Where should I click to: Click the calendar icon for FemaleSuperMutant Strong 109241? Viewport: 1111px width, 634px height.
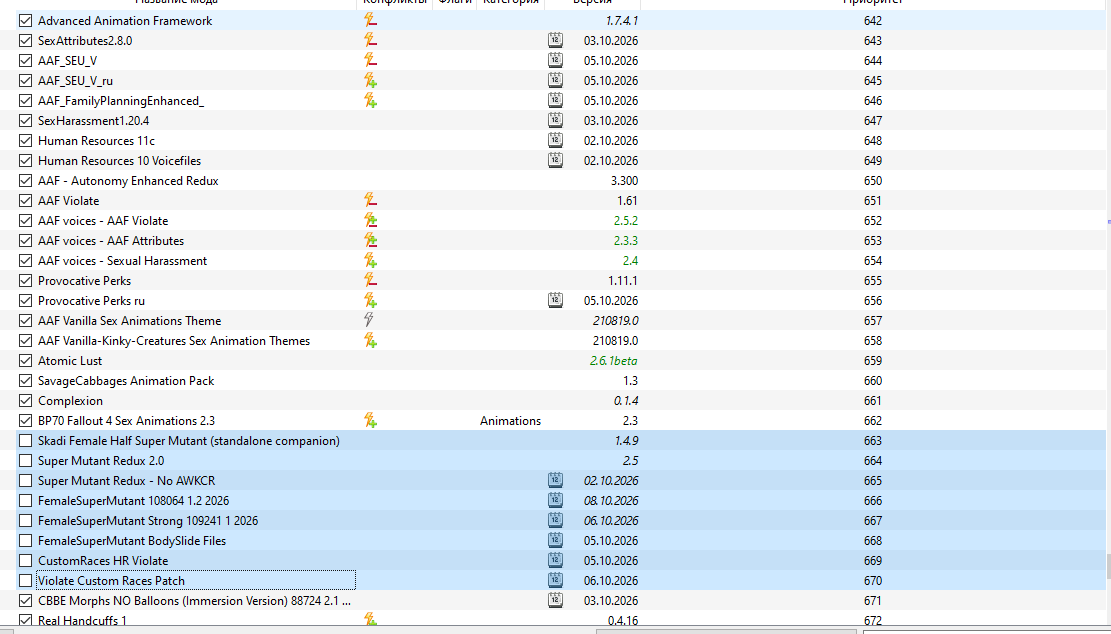[556, 521]
